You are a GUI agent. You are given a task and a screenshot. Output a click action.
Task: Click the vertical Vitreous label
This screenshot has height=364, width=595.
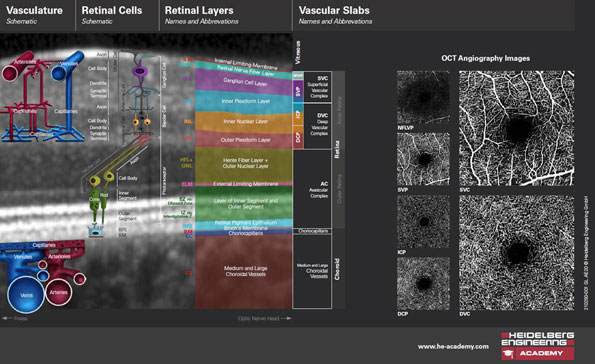(x=298, y=52)
